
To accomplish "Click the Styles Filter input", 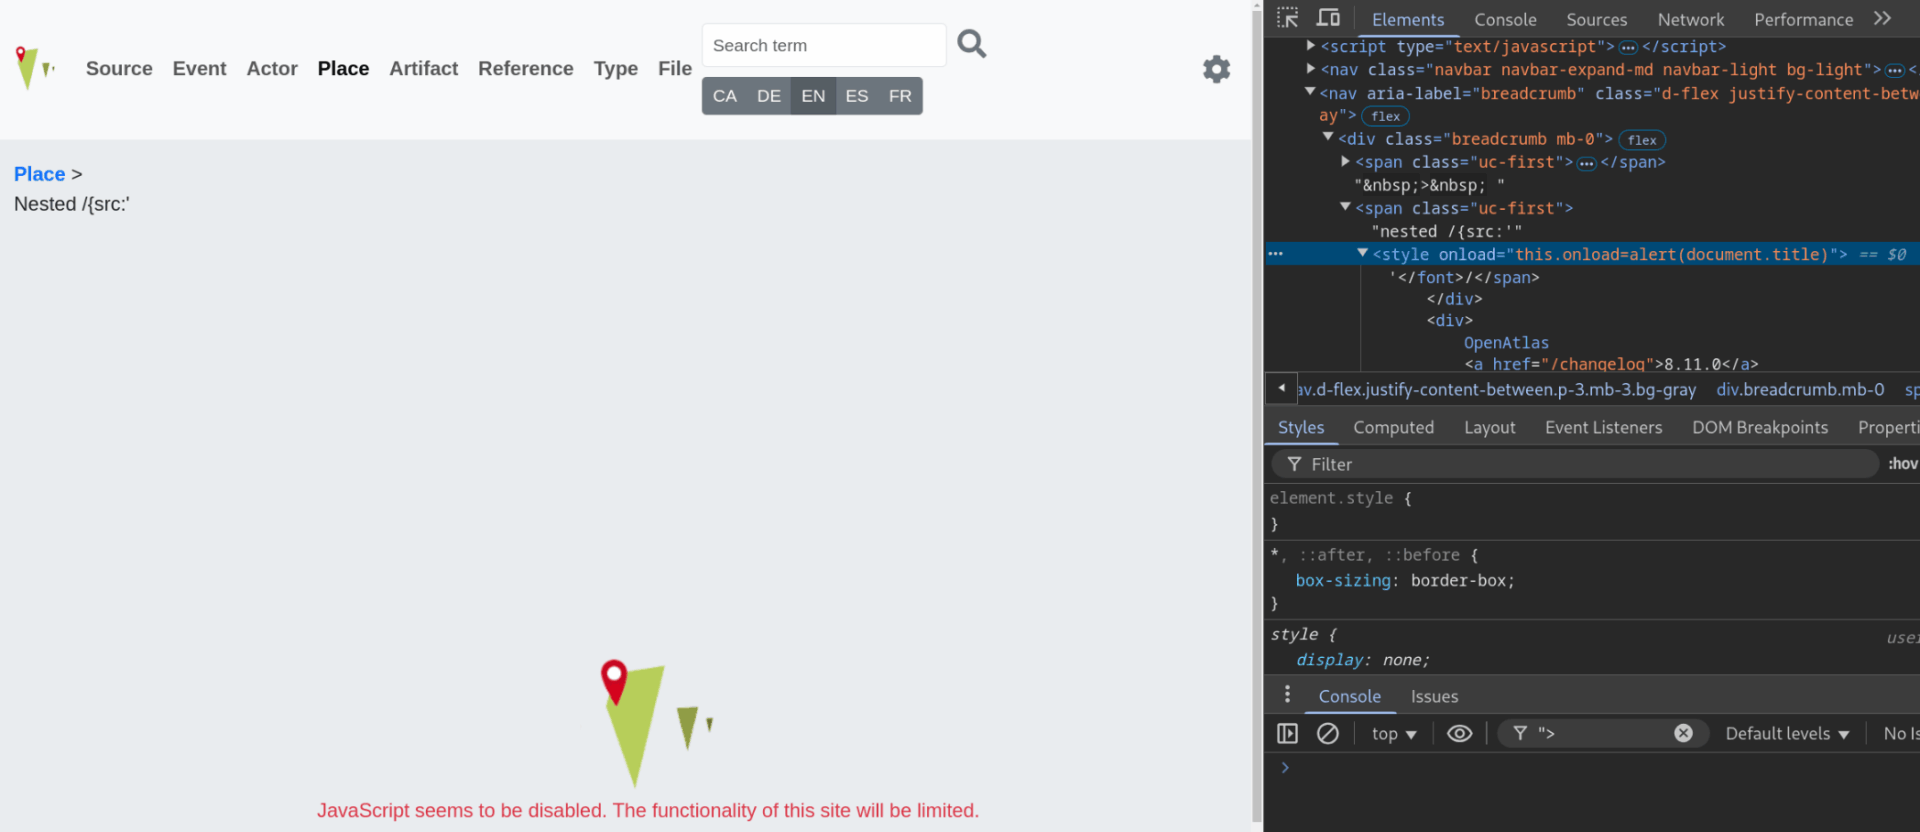I will 1575,464.
